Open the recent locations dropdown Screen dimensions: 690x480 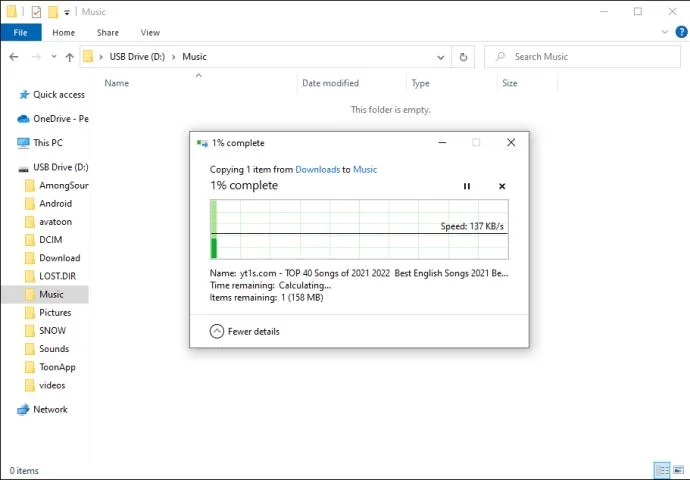(54, 57)
